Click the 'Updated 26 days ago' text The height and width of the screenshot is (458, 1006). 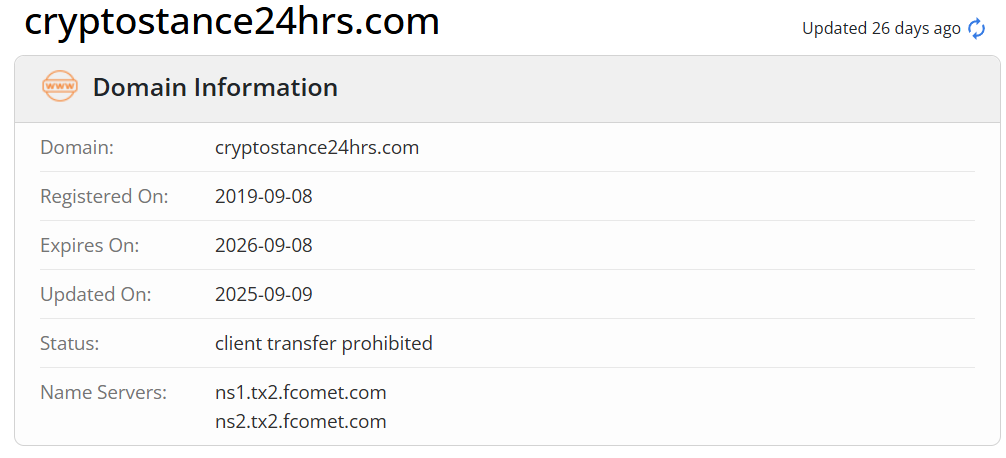pos(881,28)
